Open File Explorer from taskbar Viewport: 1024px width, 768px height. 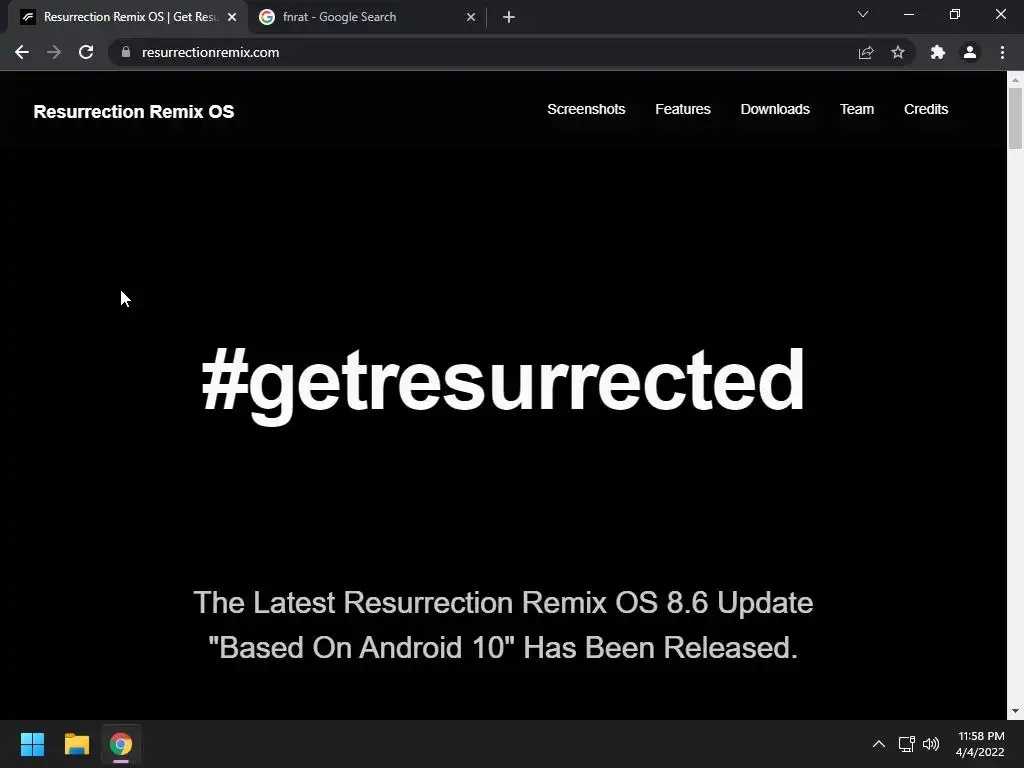click(76, 744)
